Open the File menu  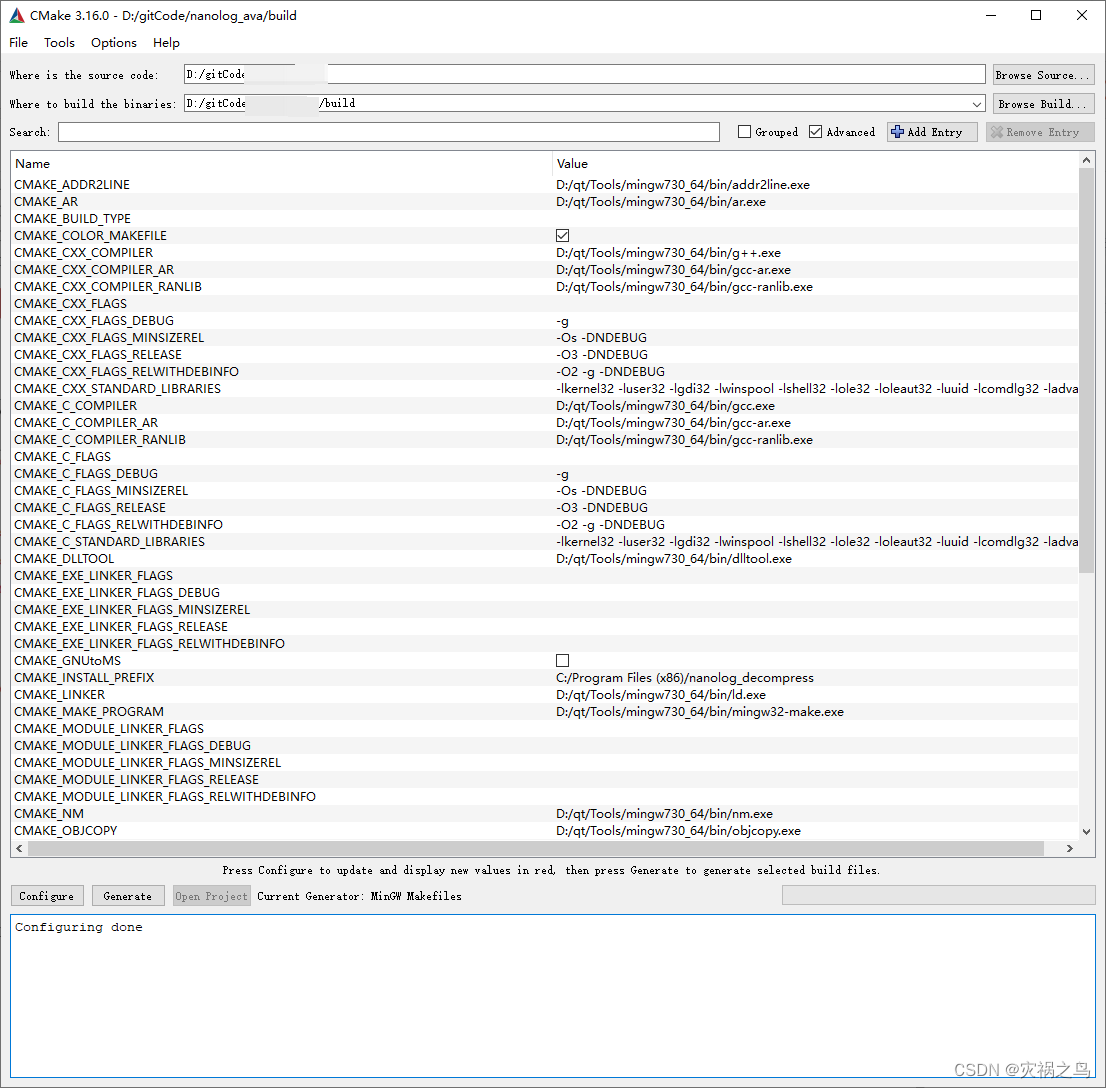point(18,42)
